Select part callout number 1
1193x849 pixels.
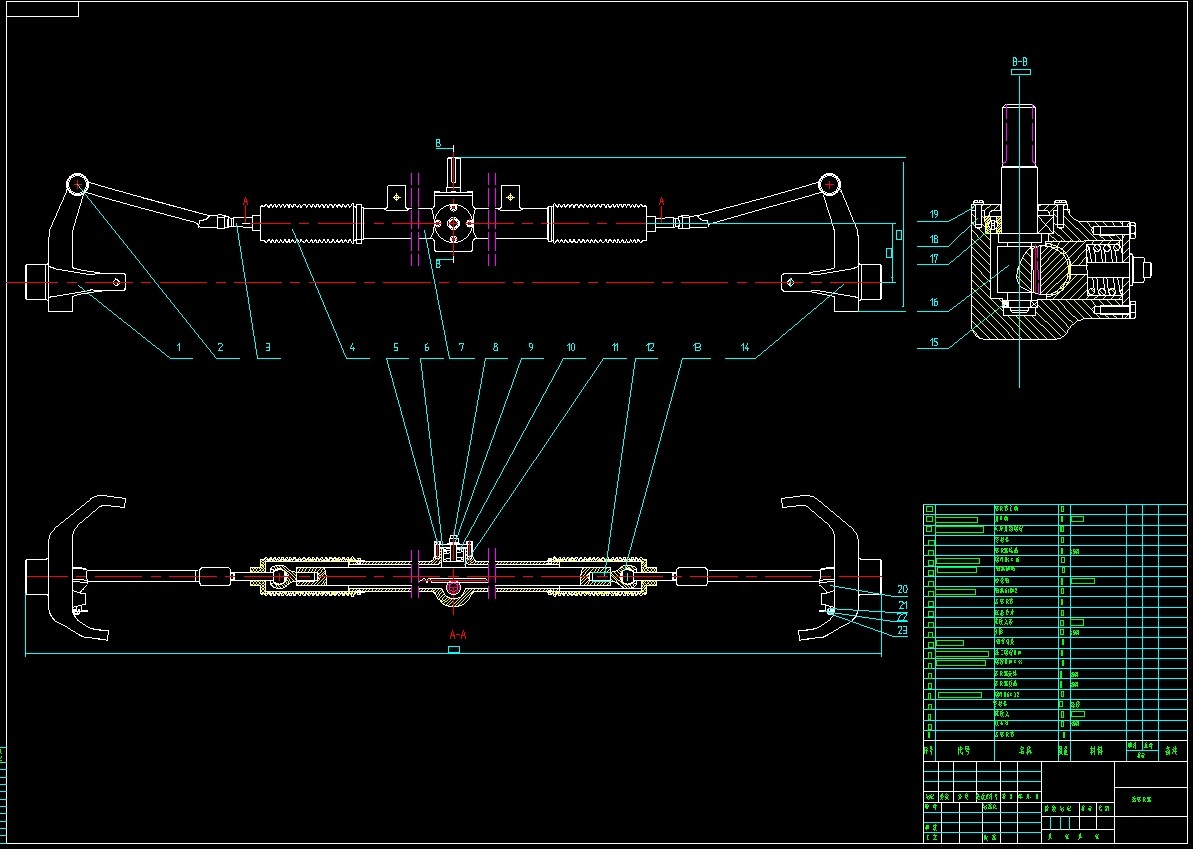tap(179, 348)
